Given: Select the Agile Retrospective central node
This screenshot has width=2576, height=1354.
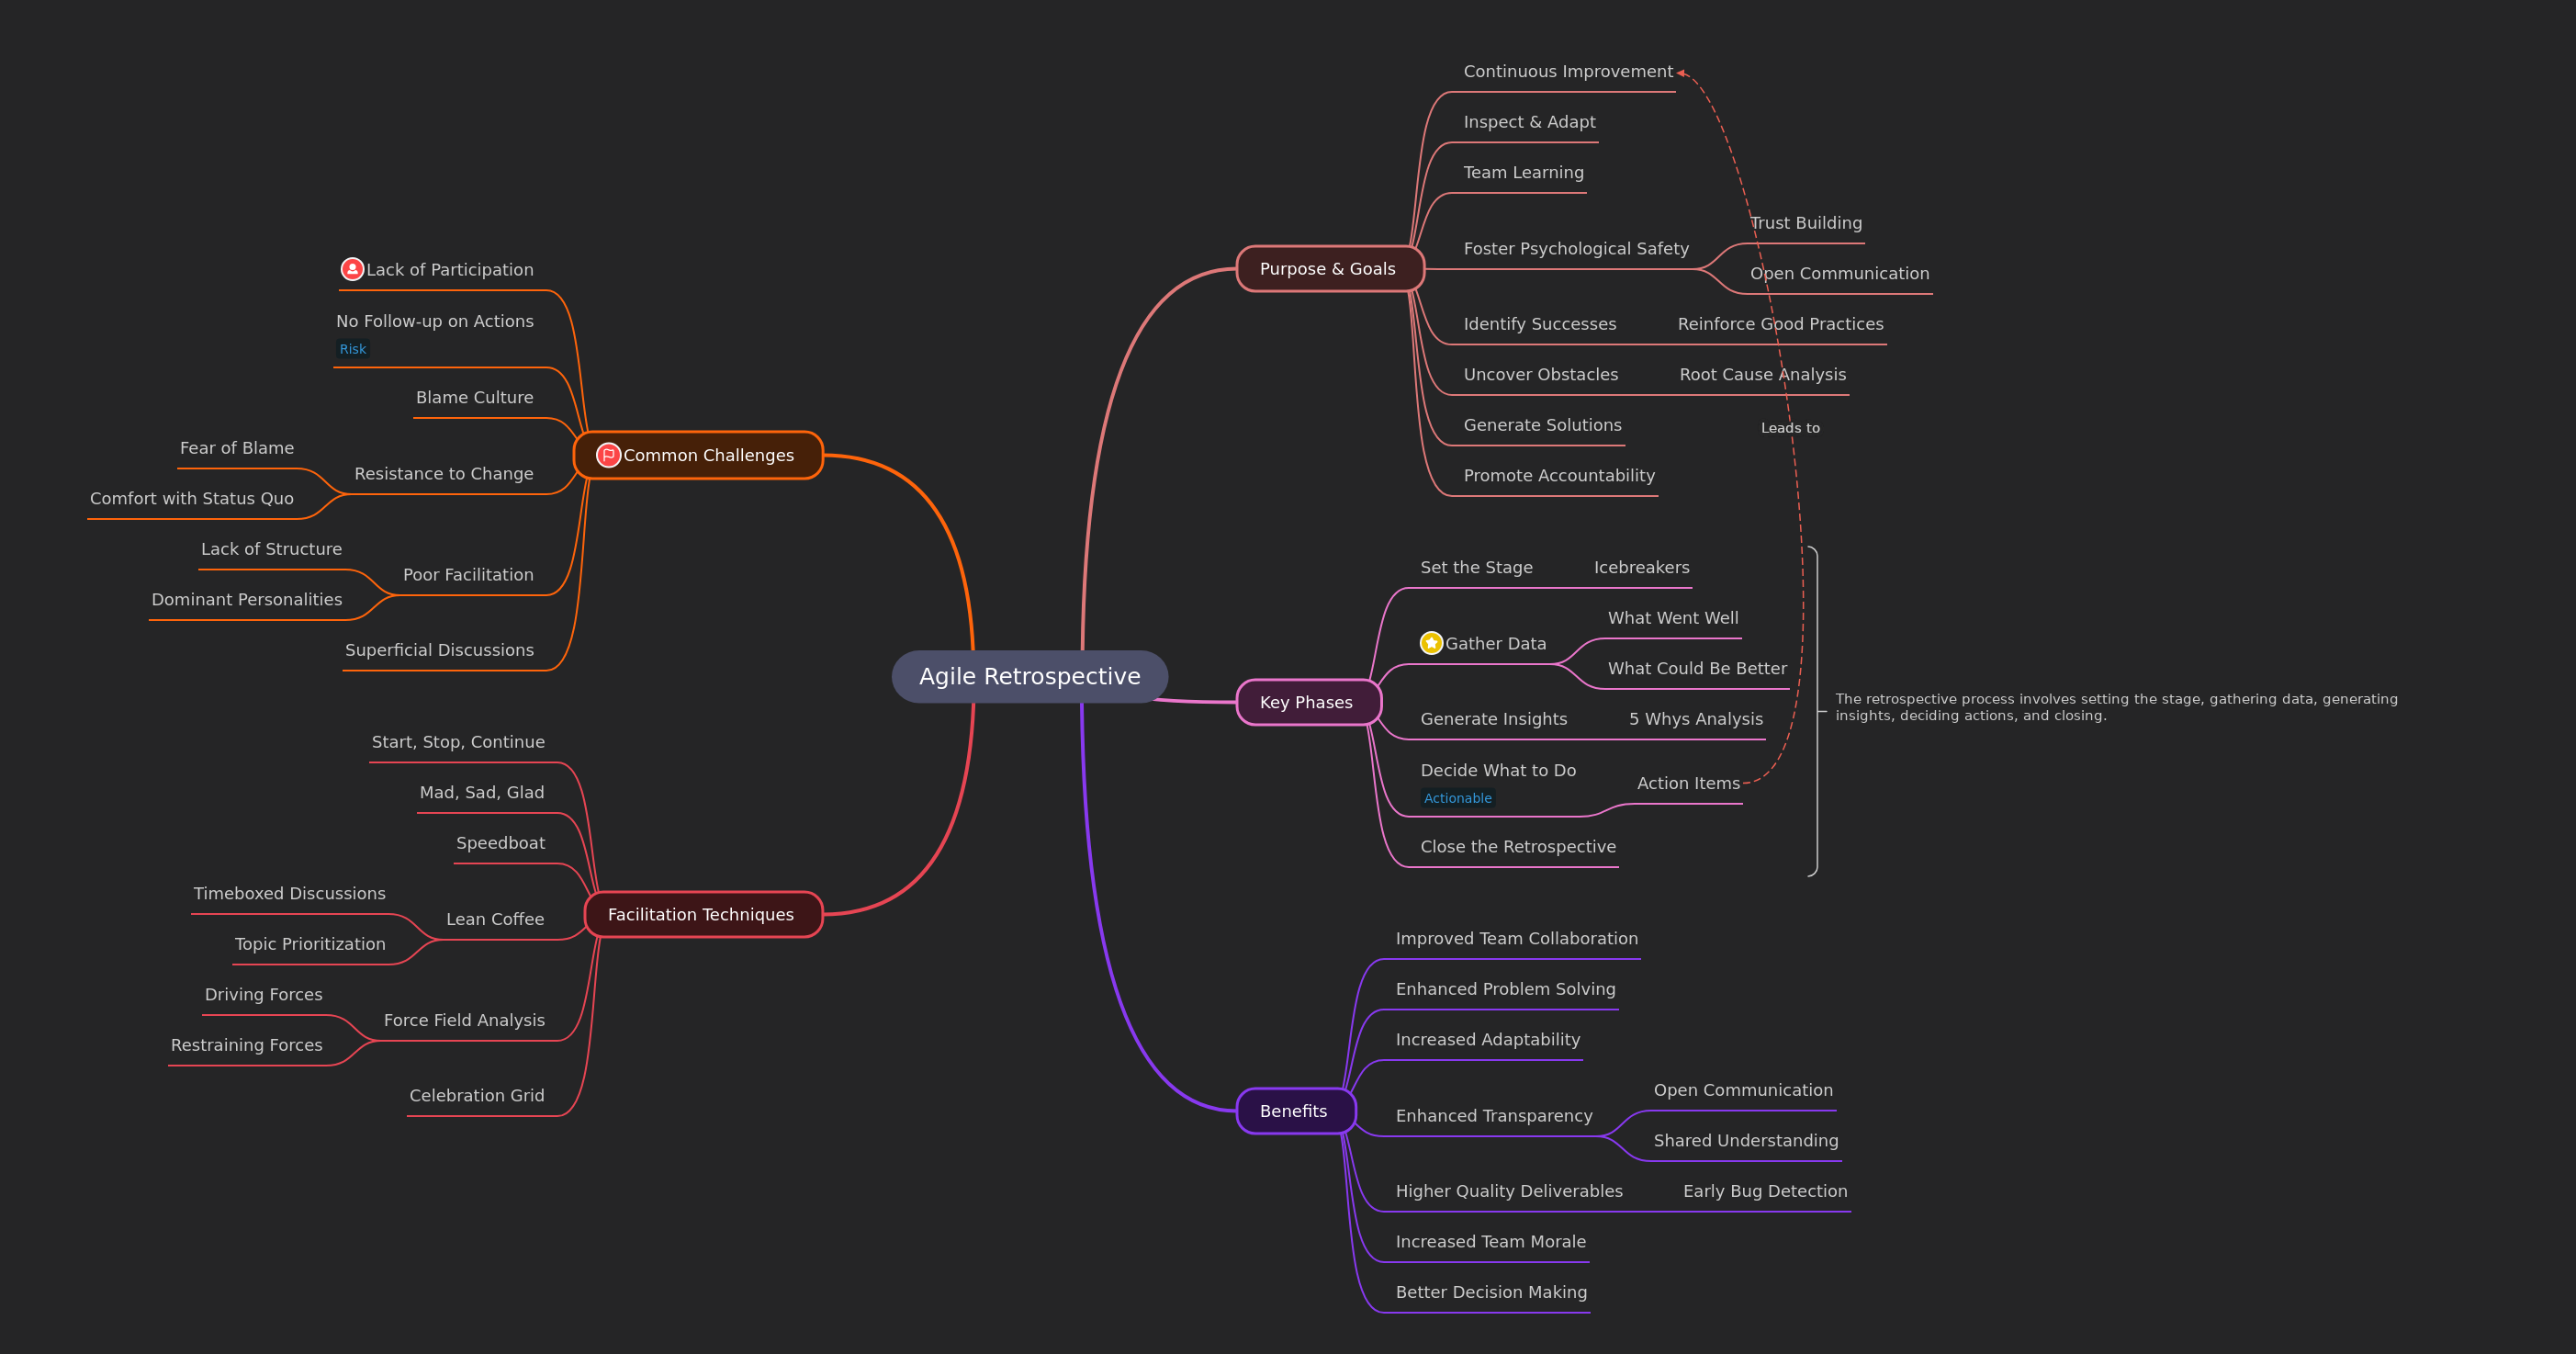Looking at the screenshot, I should point(1029,677).
